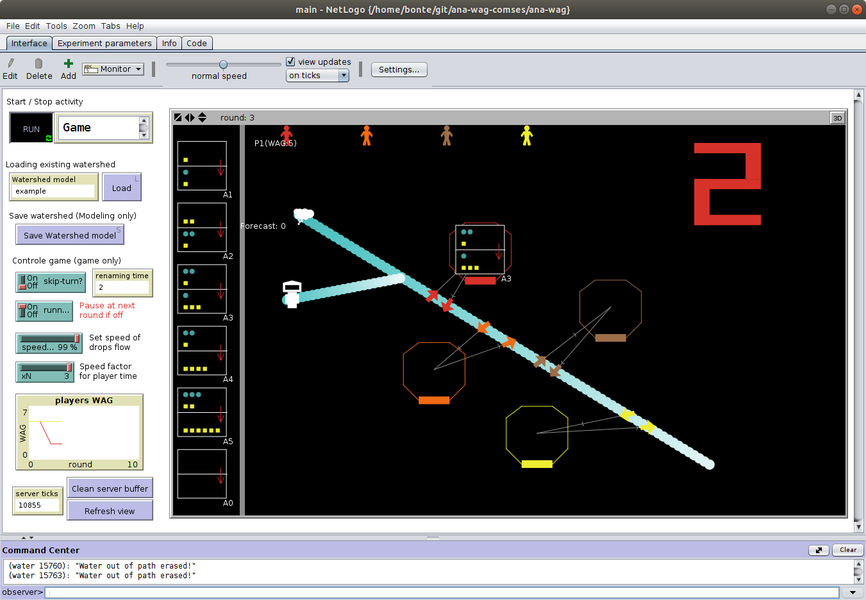Select the yellow player figure
The height and width of the screenshot is (600, 866).
(526, 135)
